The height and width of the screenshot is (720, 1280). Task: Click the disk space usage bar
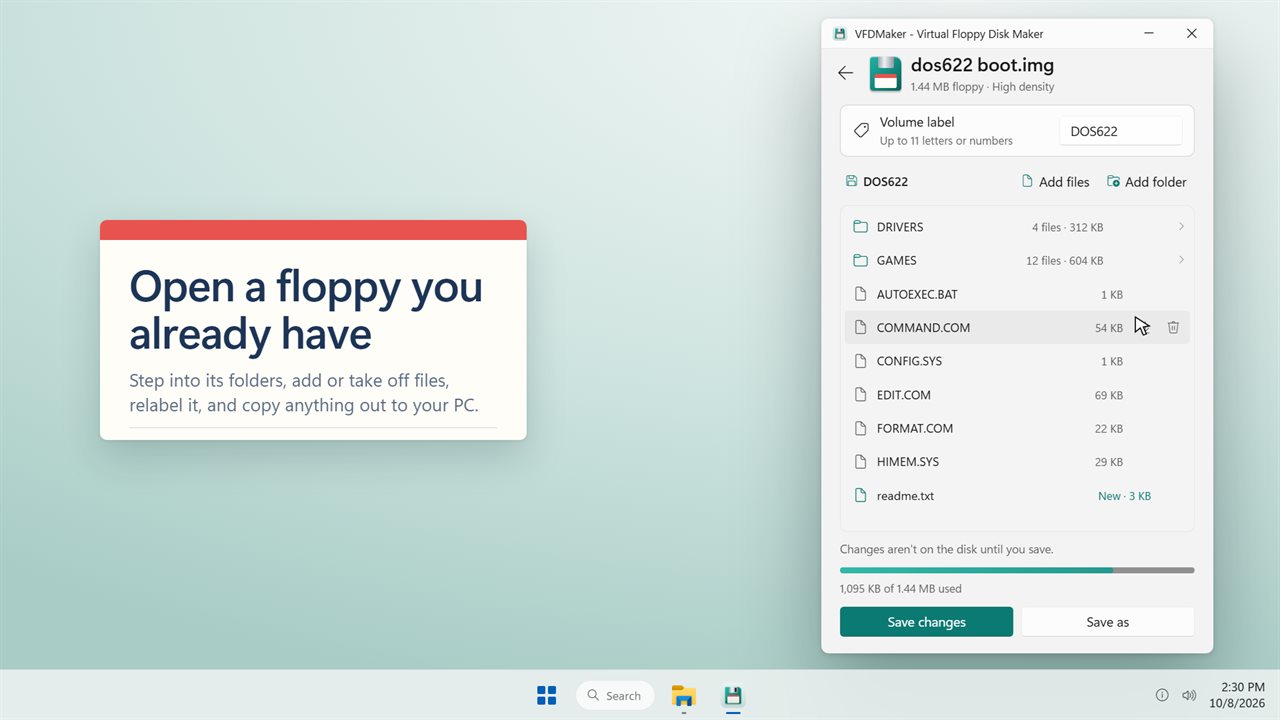[x=1017, y=570]
